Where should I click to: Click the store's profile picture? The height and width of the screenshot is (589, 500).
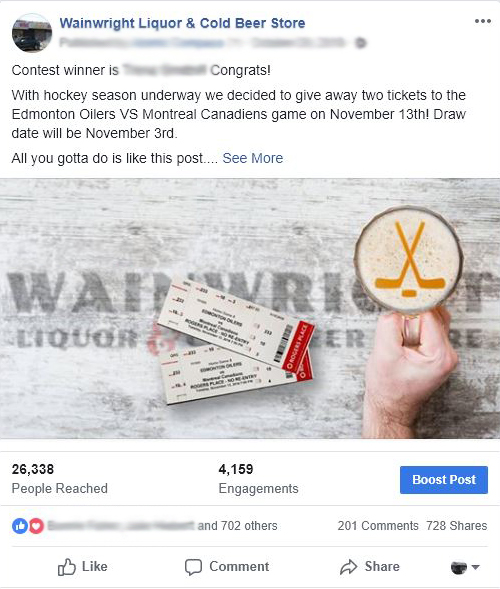click(x=32, y=33)
